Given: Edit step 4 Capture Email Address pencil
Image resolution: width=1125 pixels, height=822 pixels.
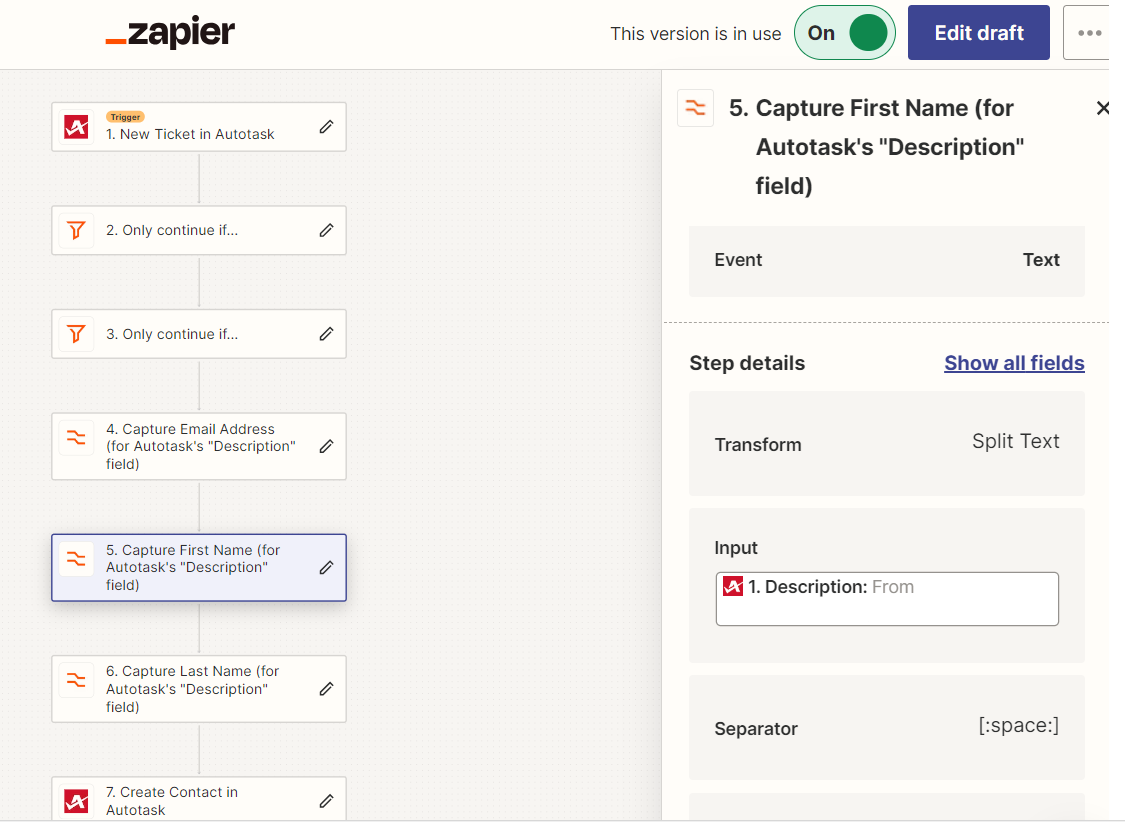Looking at the screenshot, I should point(326,446).
